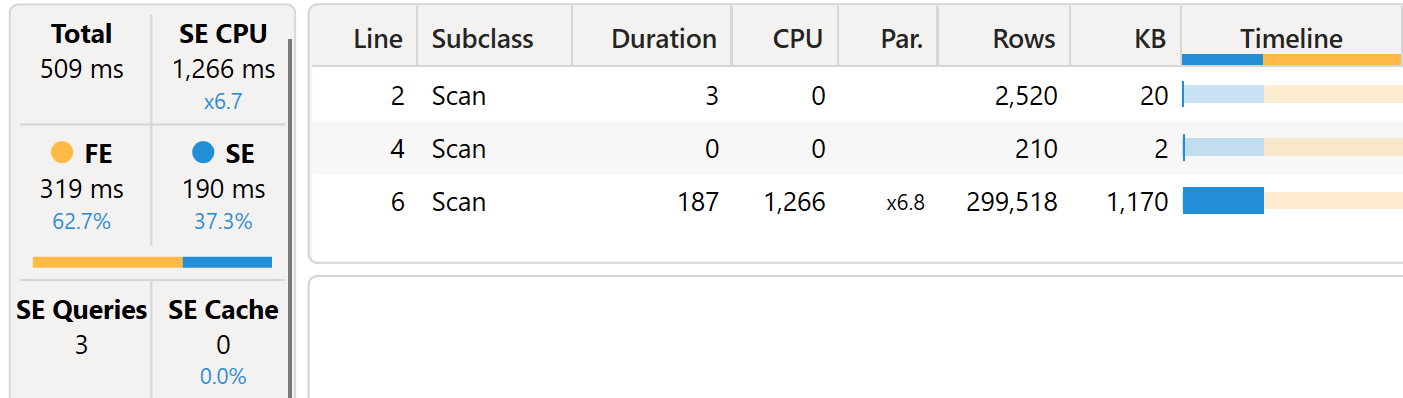Viewport: 1403px width, 398px height.
Task: Click the timeline bar for line 2
Action: click(1292, 95)
